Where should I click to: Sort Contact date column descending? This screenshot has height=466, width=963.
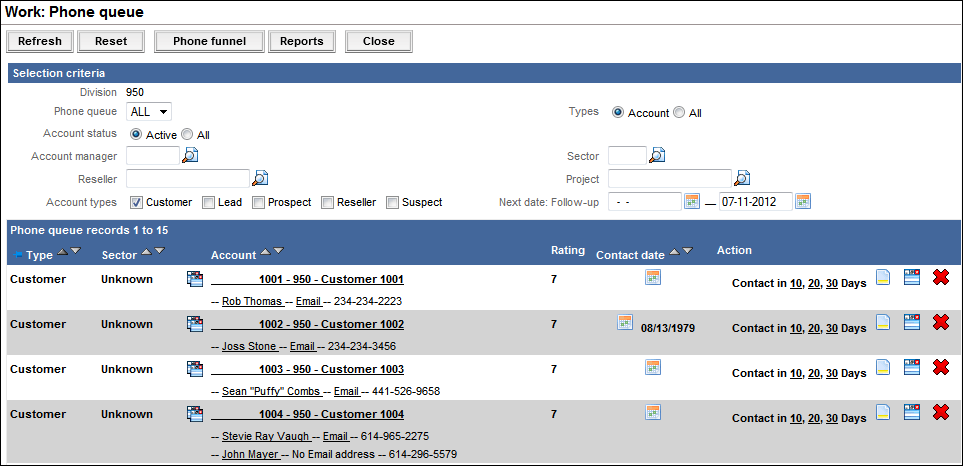coord(688,251)
